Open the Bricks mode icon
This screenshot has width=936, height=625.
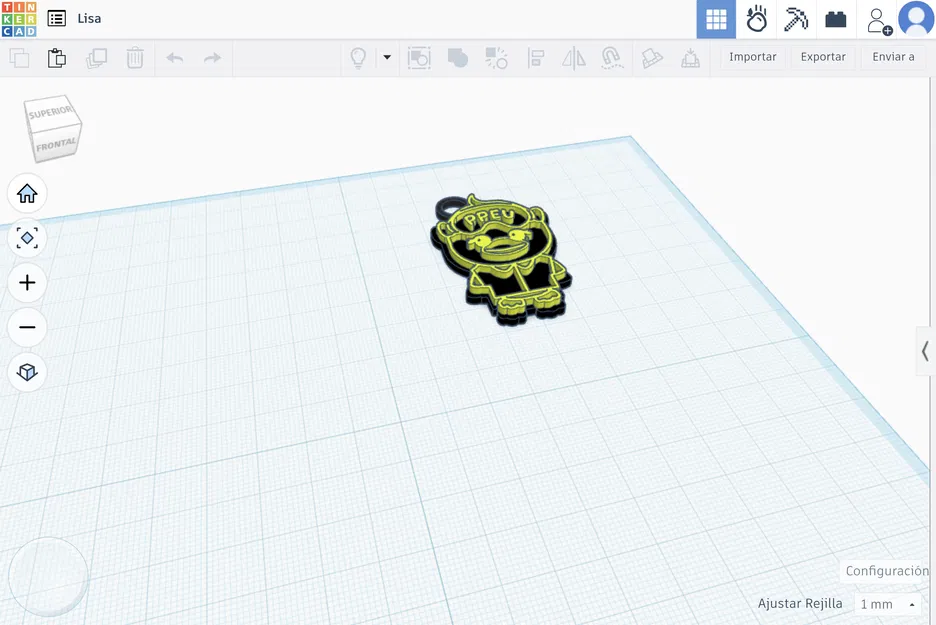coord(836,20)
